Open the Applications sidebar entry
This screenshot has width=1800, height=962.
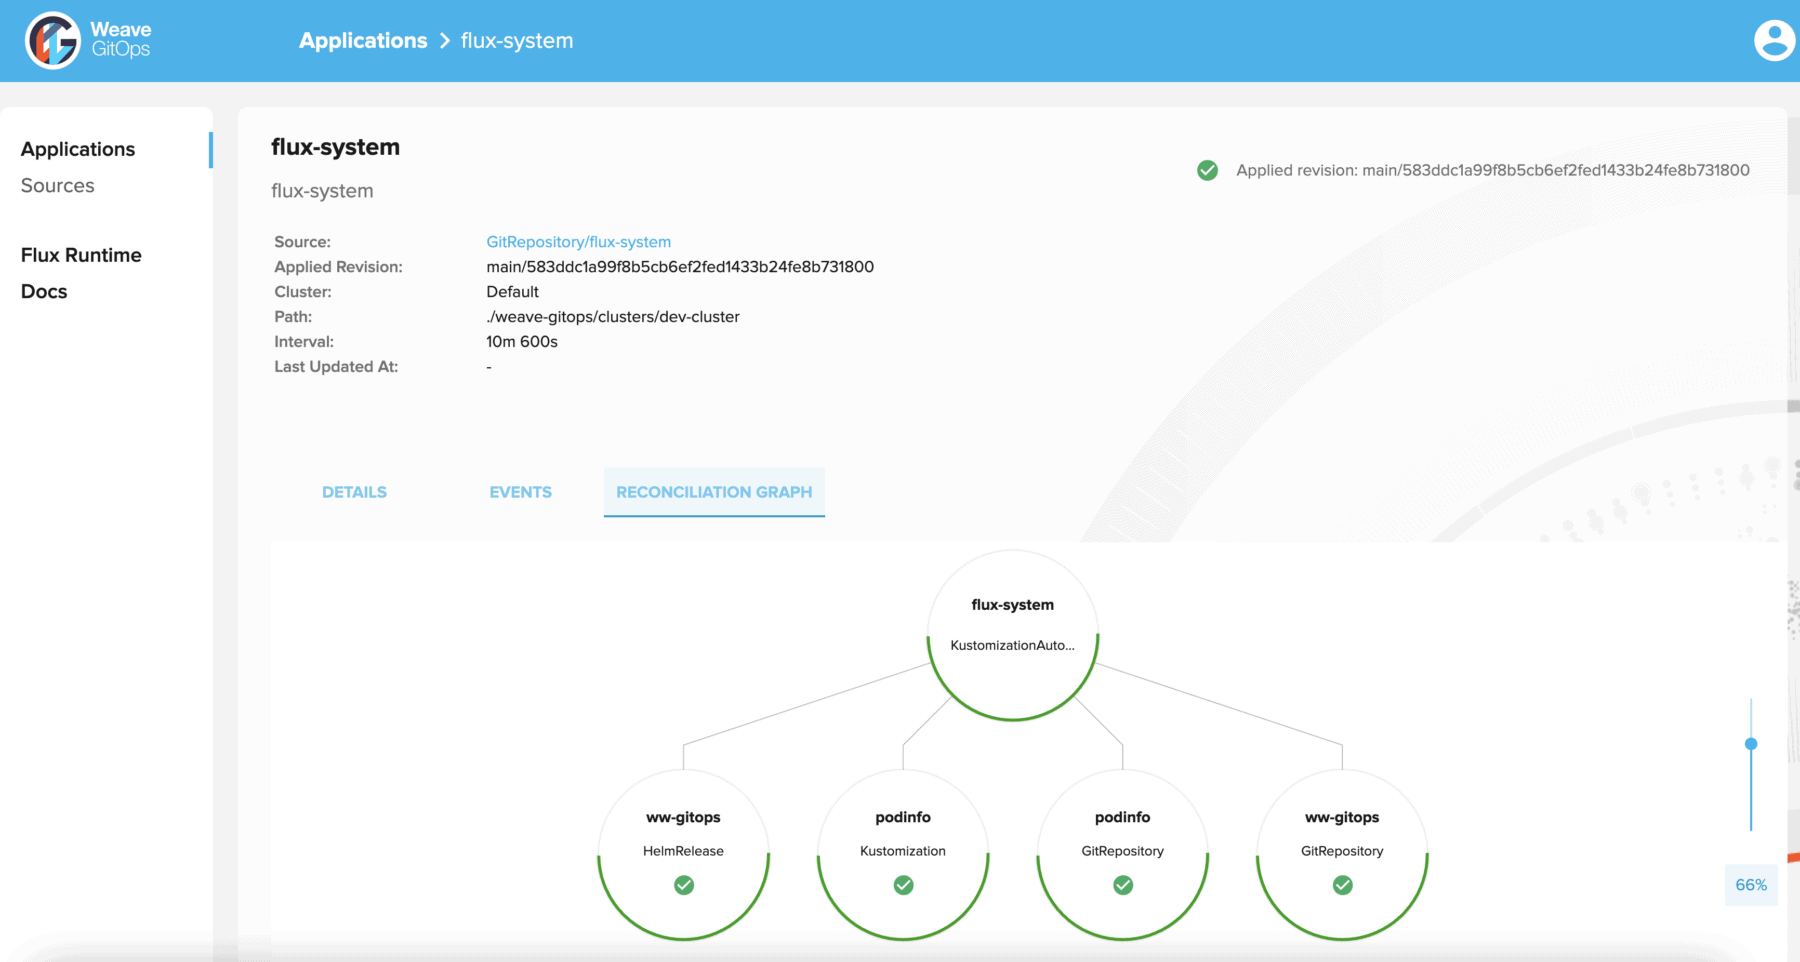(x=78, y=148)
